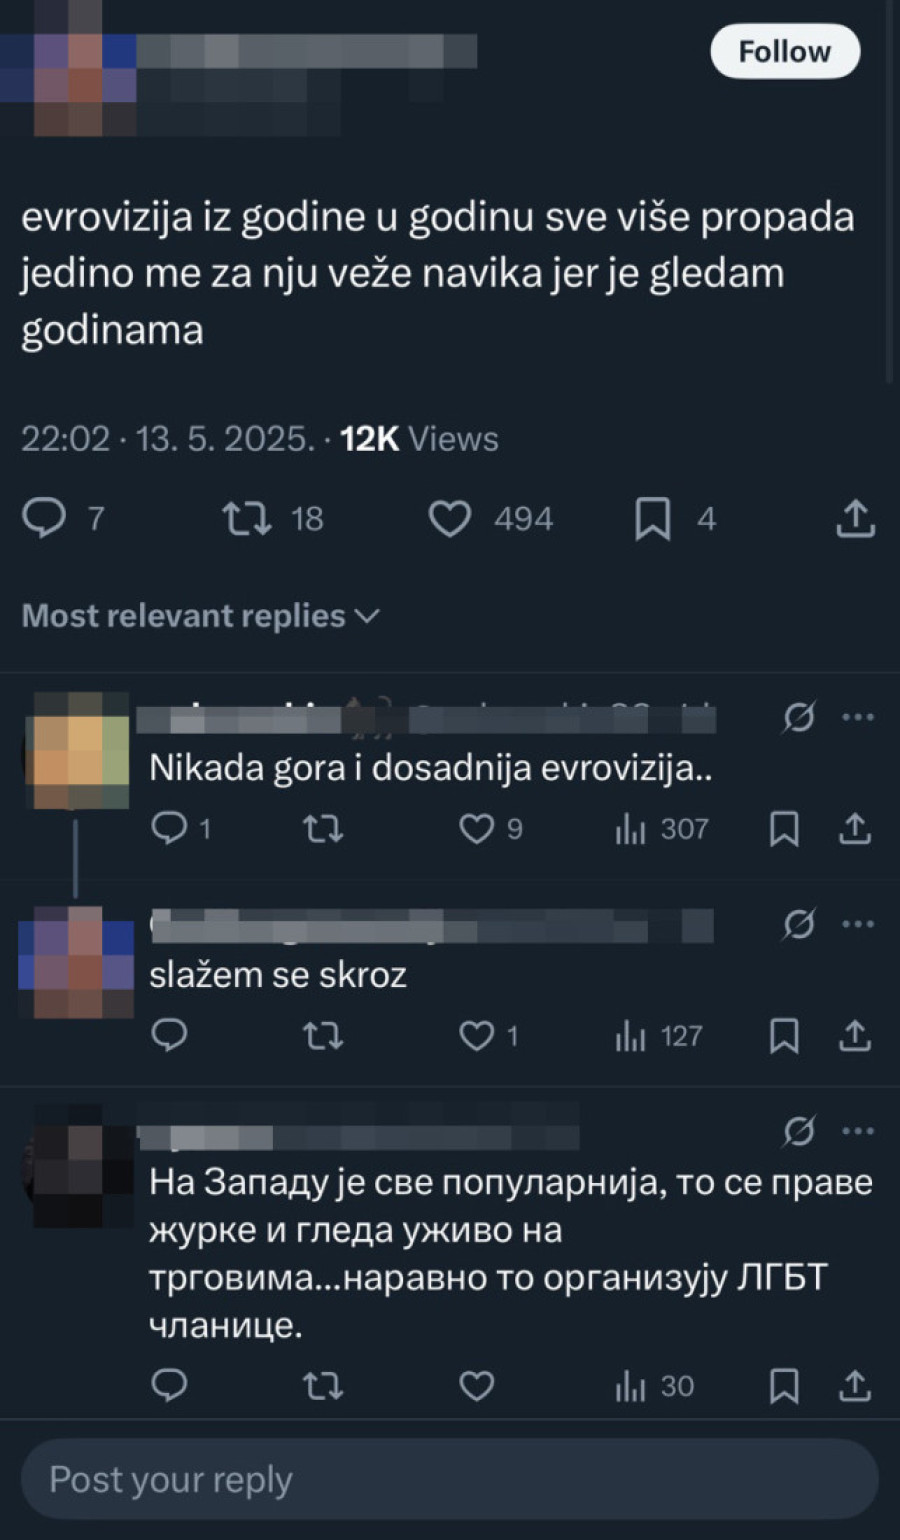Share the Cyrillic 'На Западу' comment
900x1540 pixels.
pos(855,1386)
